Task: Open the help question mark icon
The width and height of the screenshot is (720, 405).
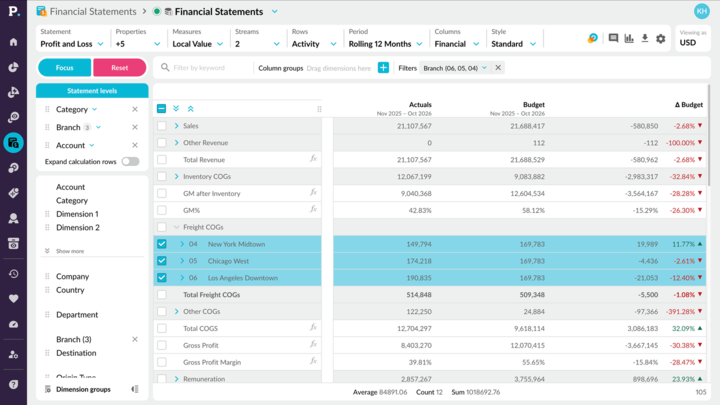Action: [x=13, y=384]
